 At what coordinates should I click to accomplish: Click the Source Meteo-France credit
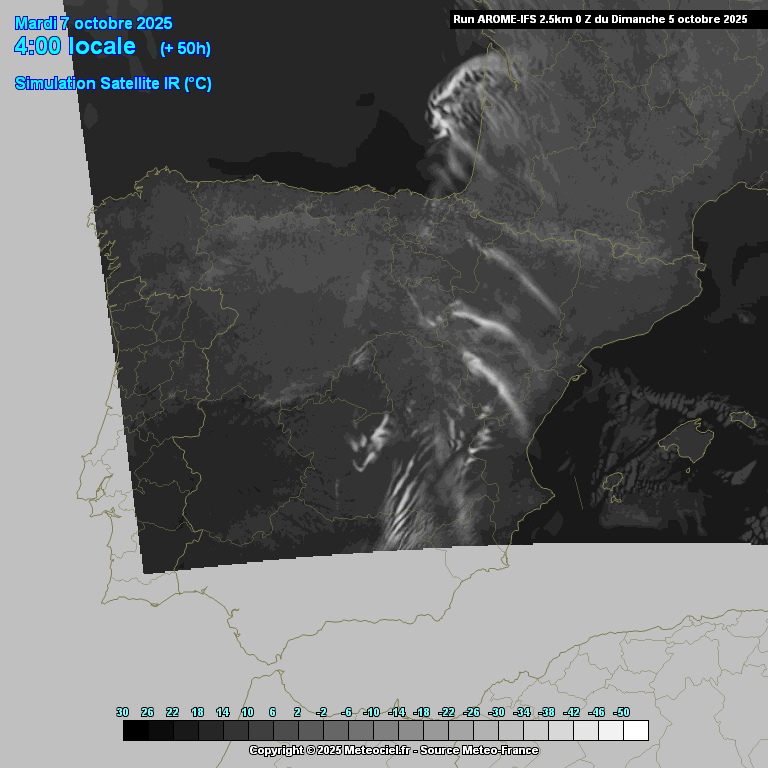coord(482,751)
